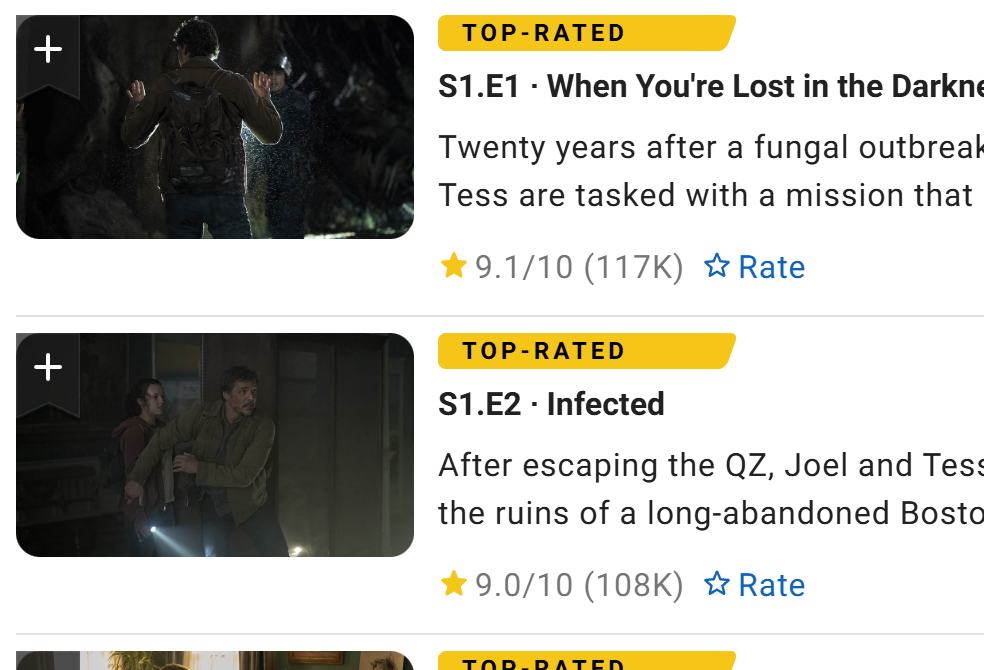Click the yellow star beside 9.1/10

coord(454,265)
